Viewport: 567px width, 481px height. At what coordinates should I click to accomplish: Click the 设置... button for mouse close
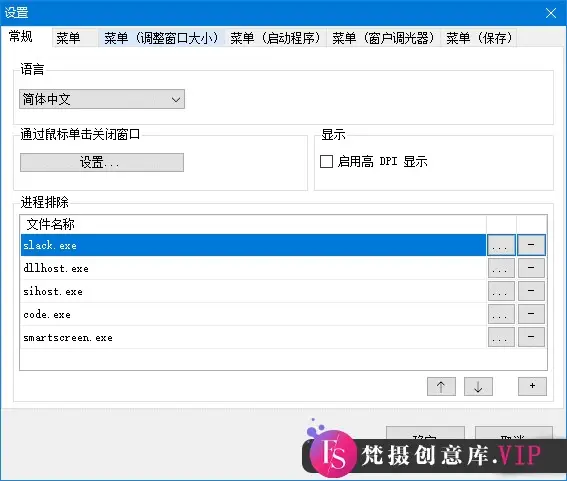(x=102, y=162)
